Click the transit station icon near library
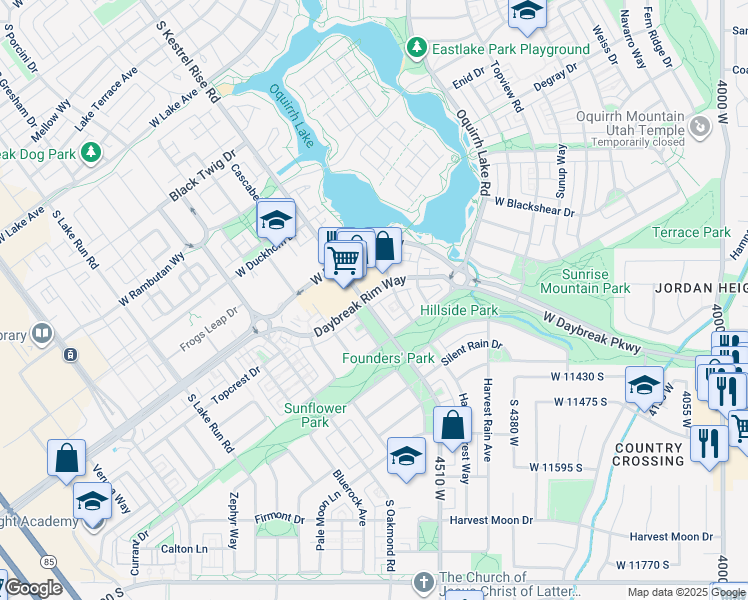This screenshot has width=748, height=600. (71, 355)
